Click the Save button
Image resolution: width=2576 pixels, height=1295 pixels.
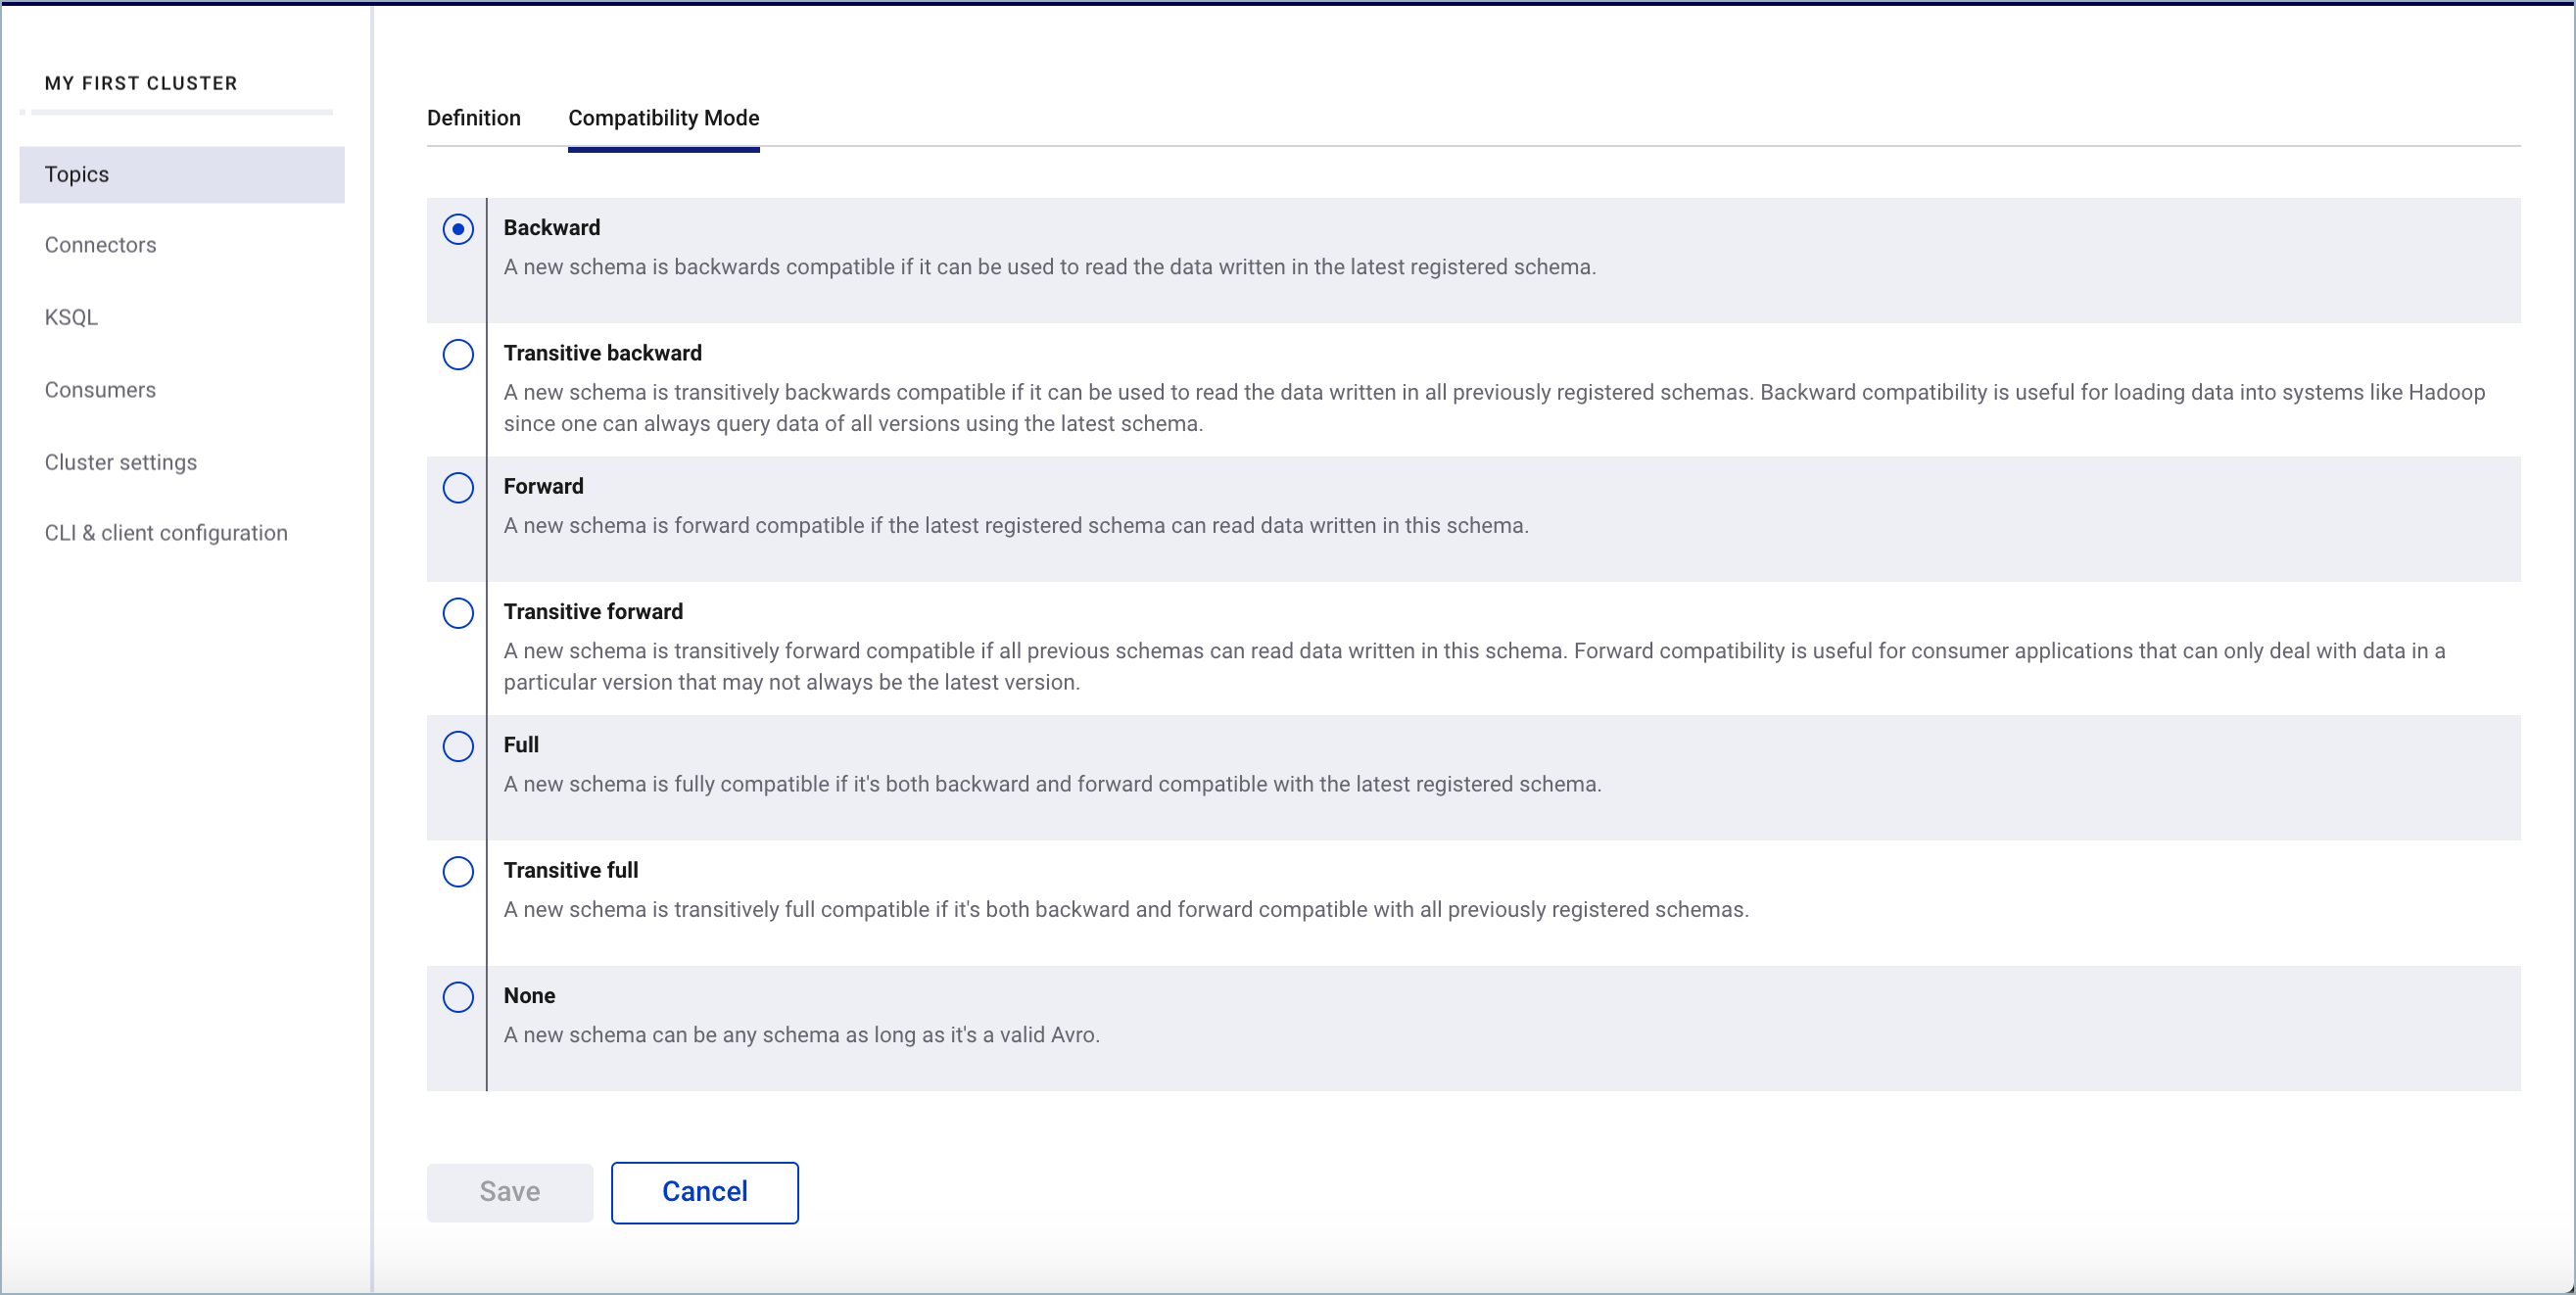click(x=508, y=1191)
